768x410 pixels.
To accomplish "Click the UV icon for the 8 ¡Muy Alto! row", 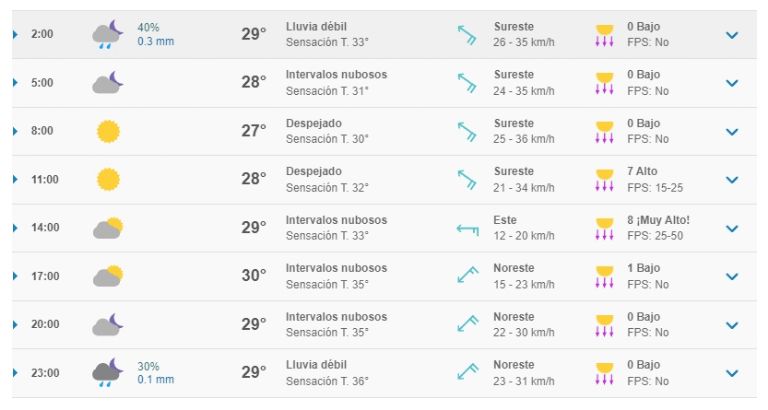I will 604,228.
